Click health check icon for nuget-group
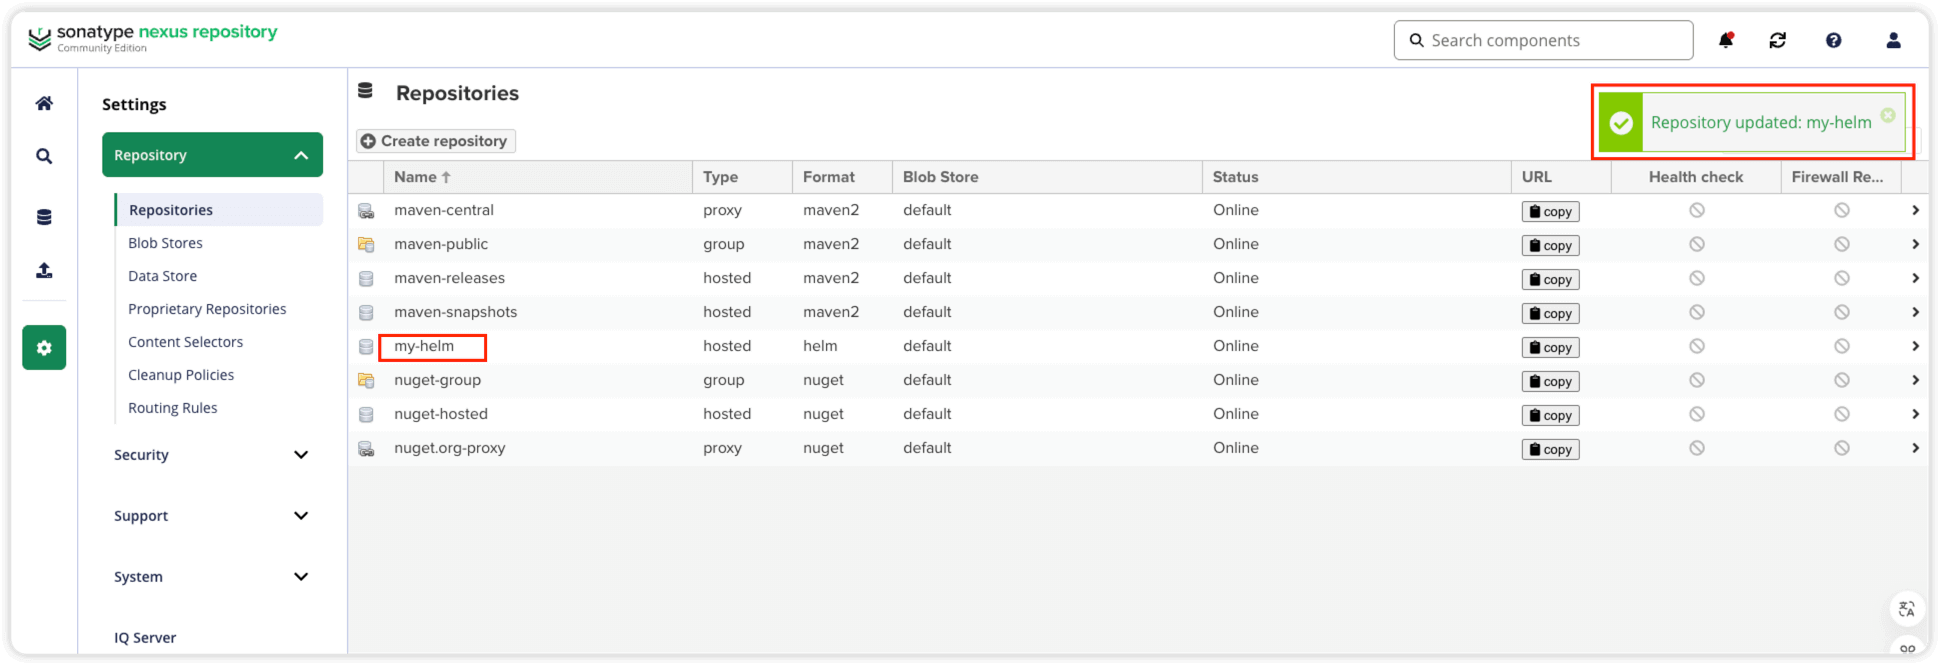The width and height of the screenshot is (1940, 665). pos(1697,380)
